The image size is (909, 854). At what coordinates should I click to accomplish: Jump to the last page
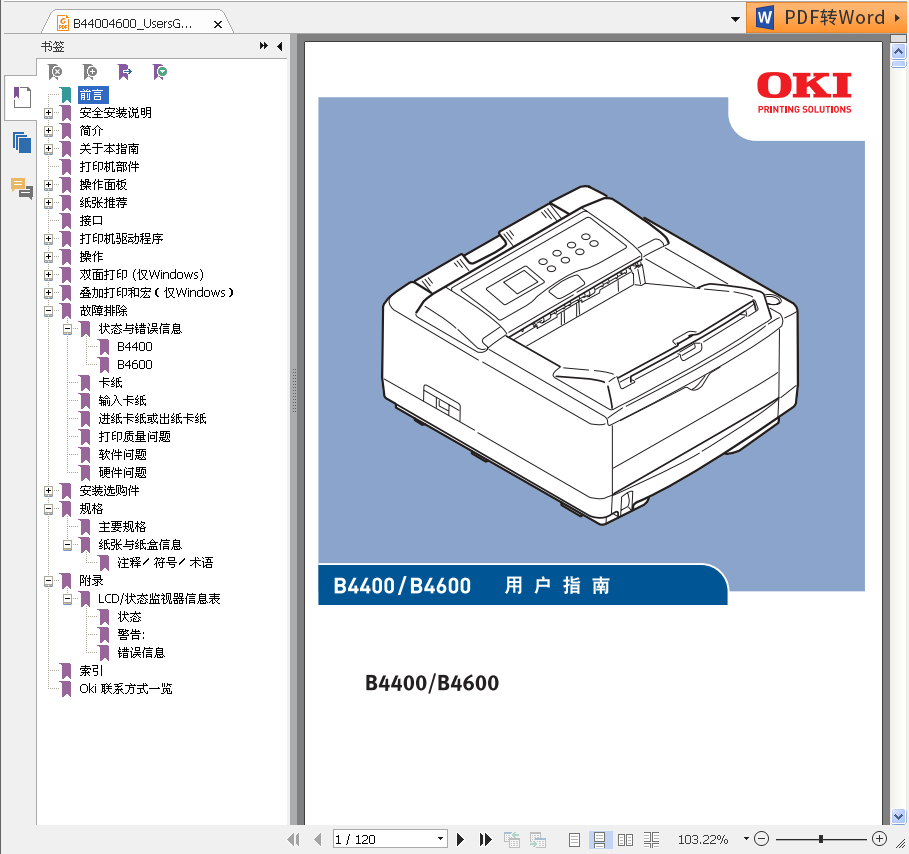(x=485, y=839)
